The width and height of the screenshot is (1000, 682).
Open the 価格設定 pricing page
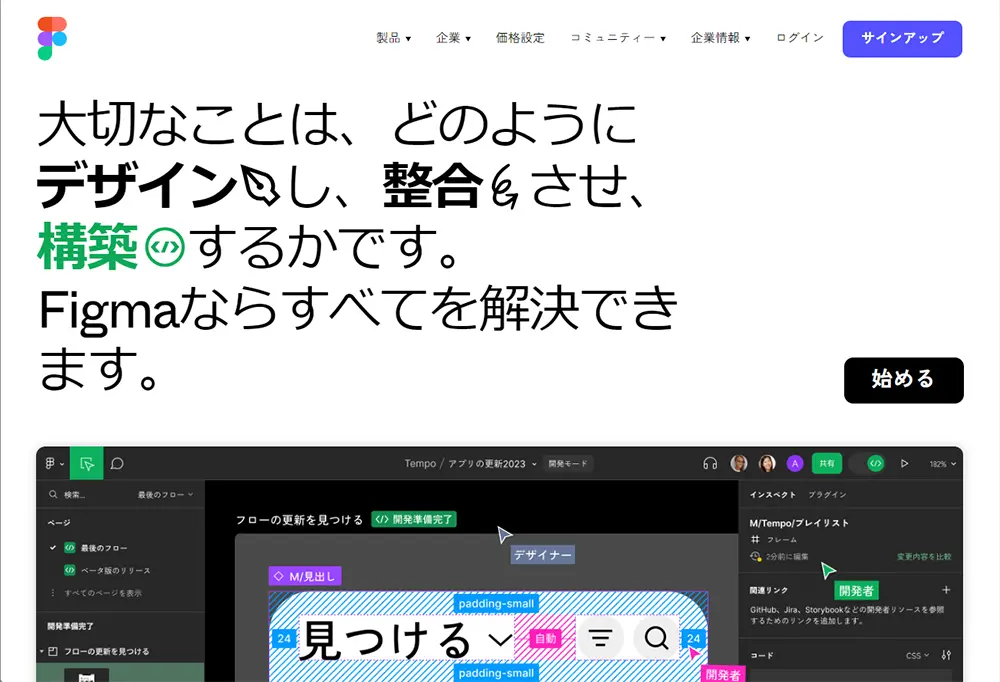click(x=520, y=38)
